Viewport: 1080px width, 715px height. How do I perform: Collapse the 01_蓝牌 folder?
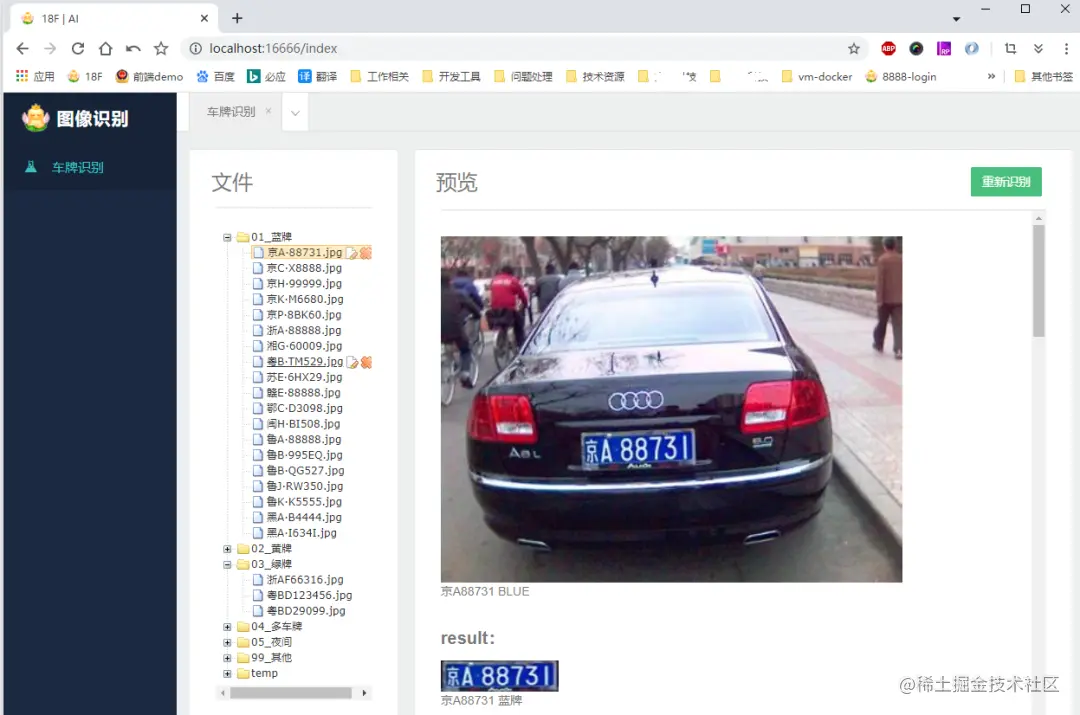pos(228,237)
